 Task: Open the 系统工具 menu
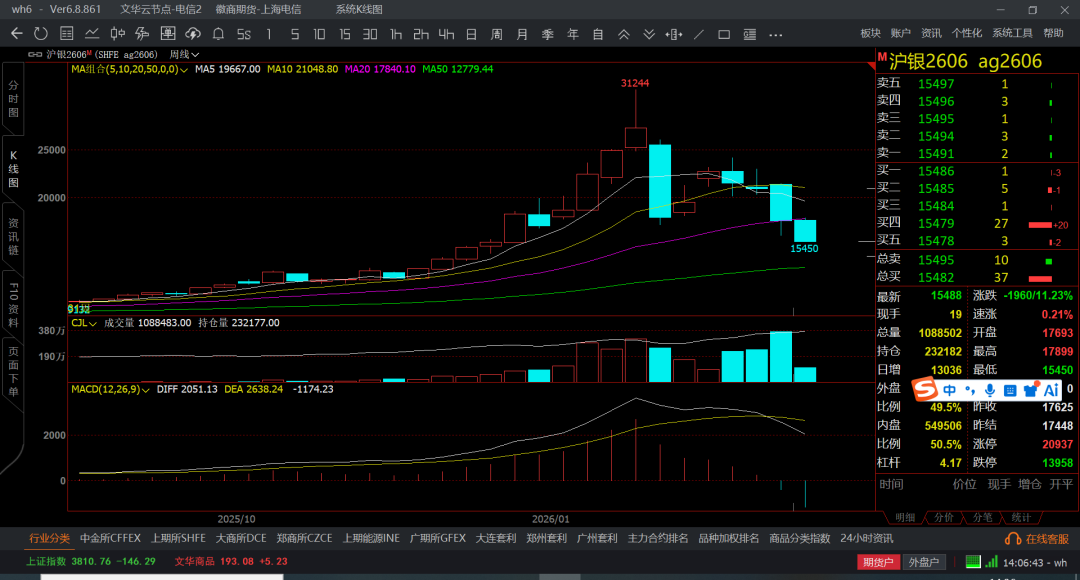1012,33
